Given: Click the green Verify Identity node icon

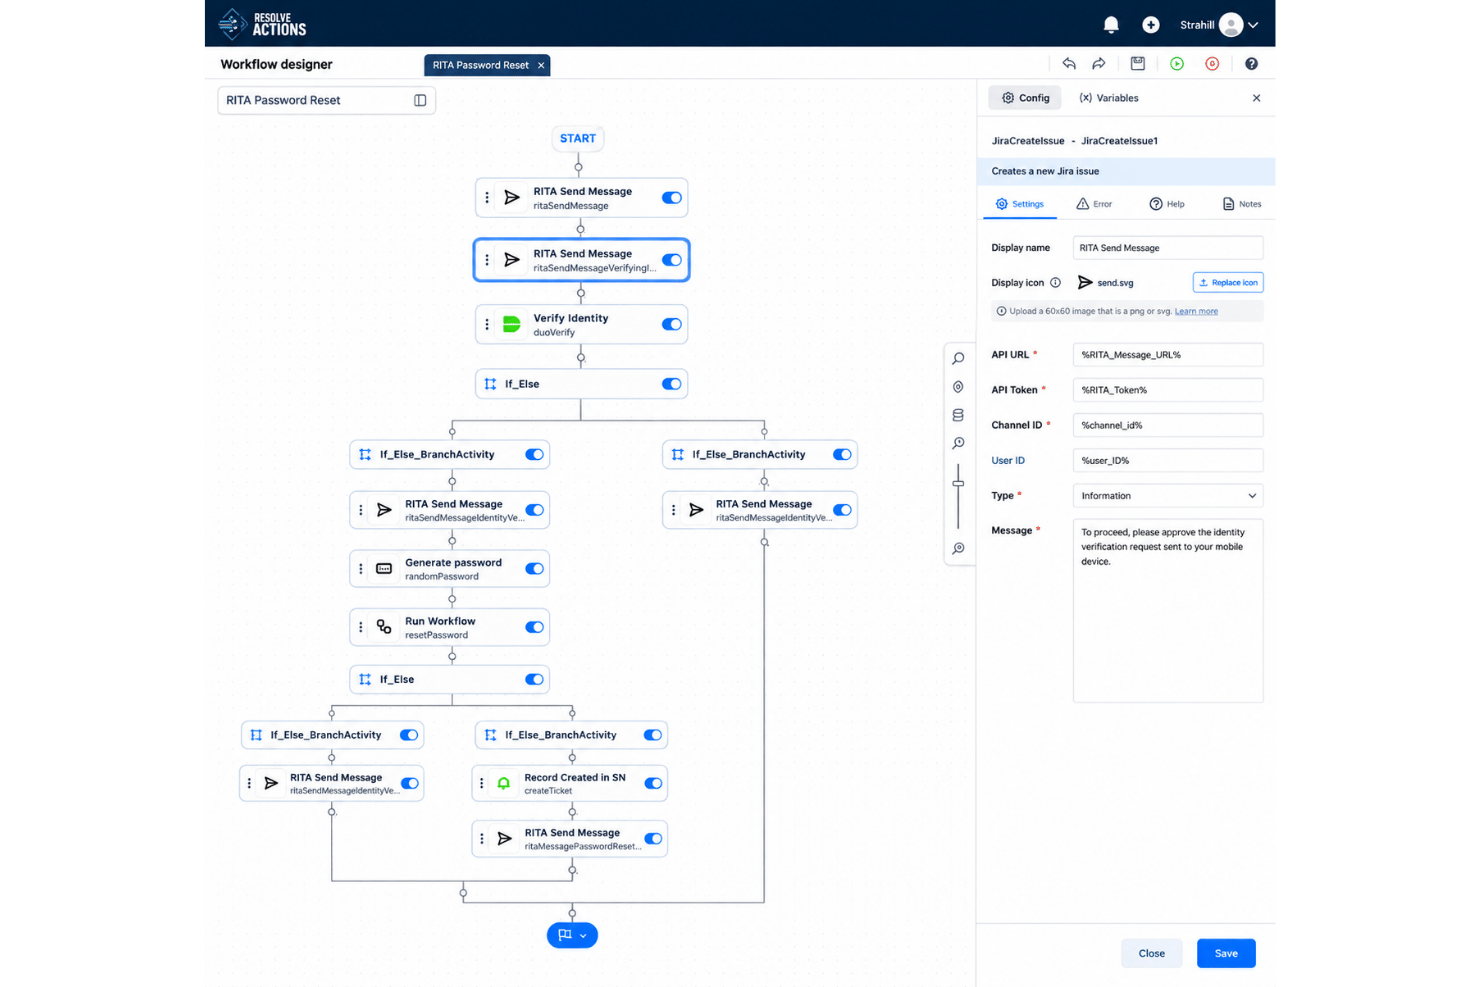Looking at the screenshot, I should [x=511, y=324].
